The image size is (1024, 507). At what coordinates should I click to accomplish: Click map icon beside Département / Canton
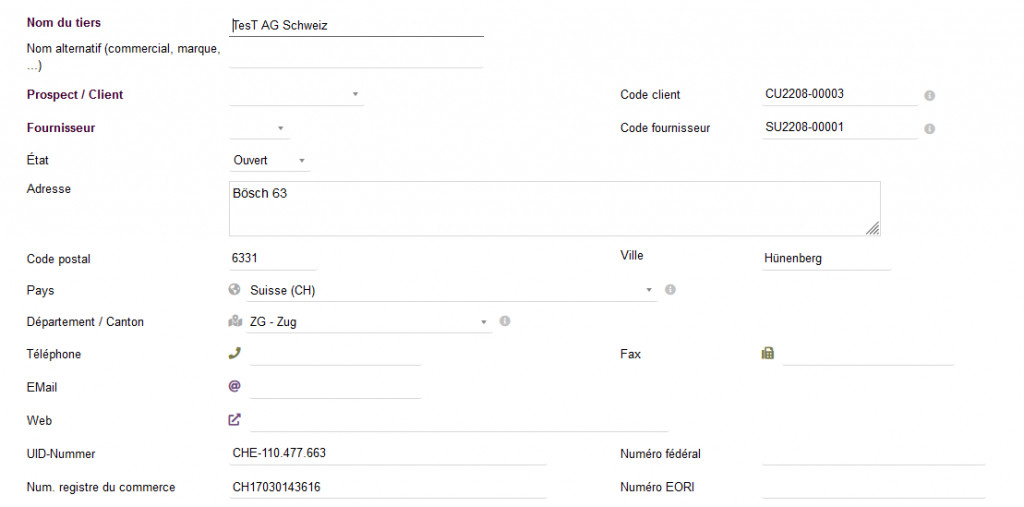pos(235,322)
